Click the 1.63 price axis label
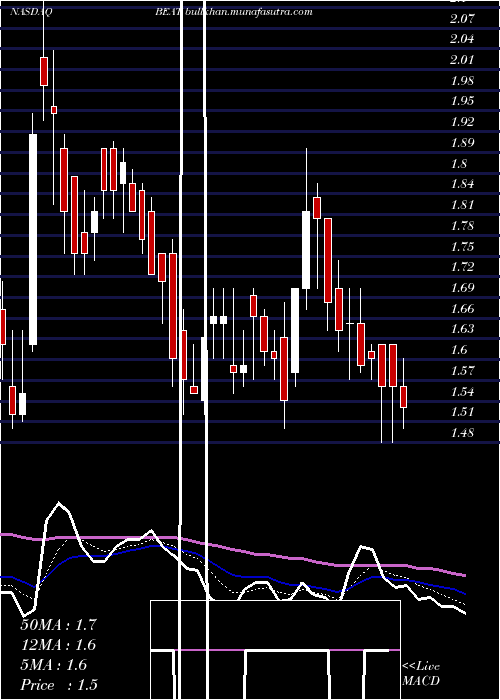This screenshot has width=500, height=700. (x=462, y=329)
